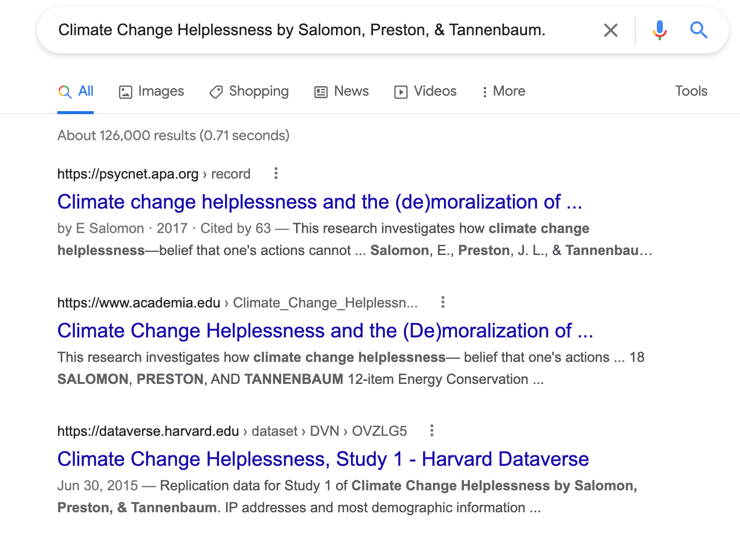Viewport: 740px width, 535px height.
Task: Click the https://psycnet.apa.org › record URL
Action: (x=154, y=174)
